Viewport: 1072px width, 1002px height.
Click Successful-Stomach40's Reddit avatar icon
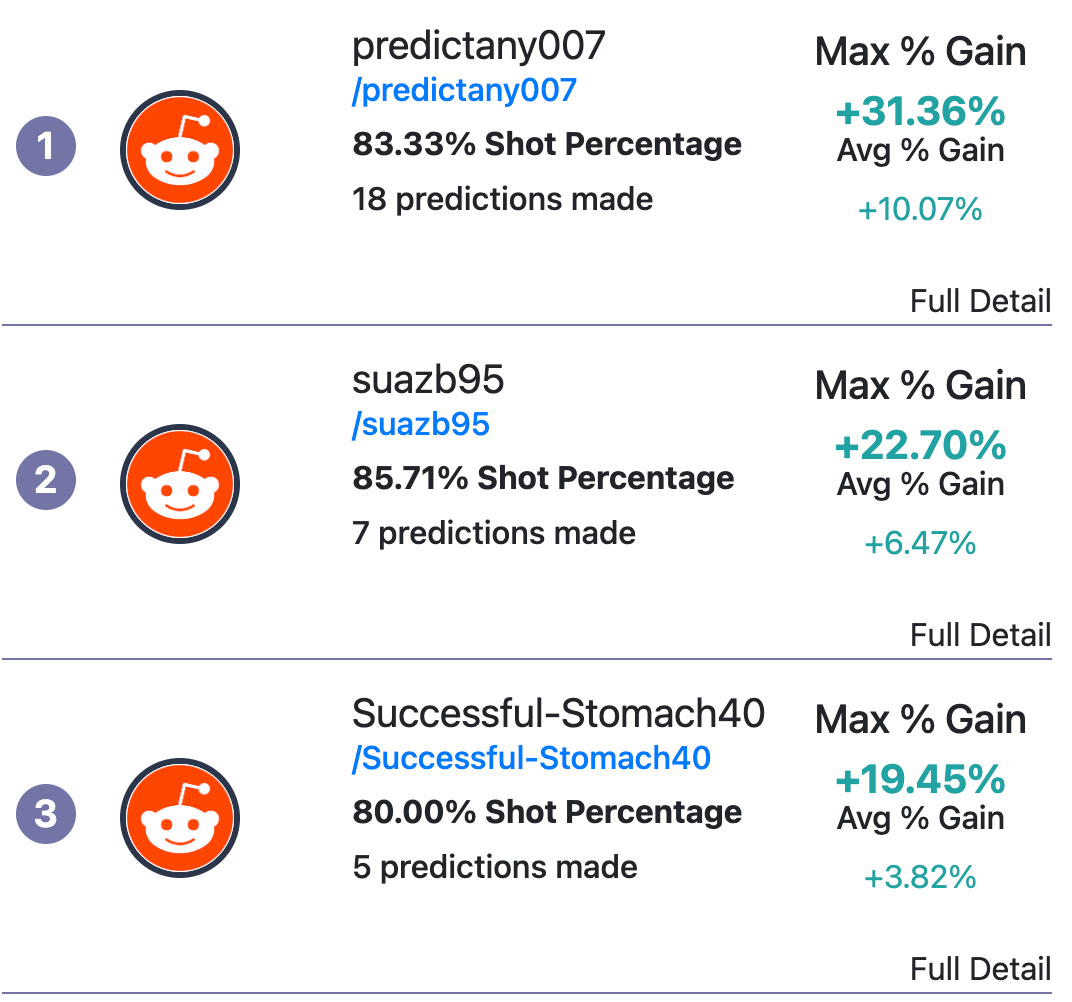click(180, 817)
